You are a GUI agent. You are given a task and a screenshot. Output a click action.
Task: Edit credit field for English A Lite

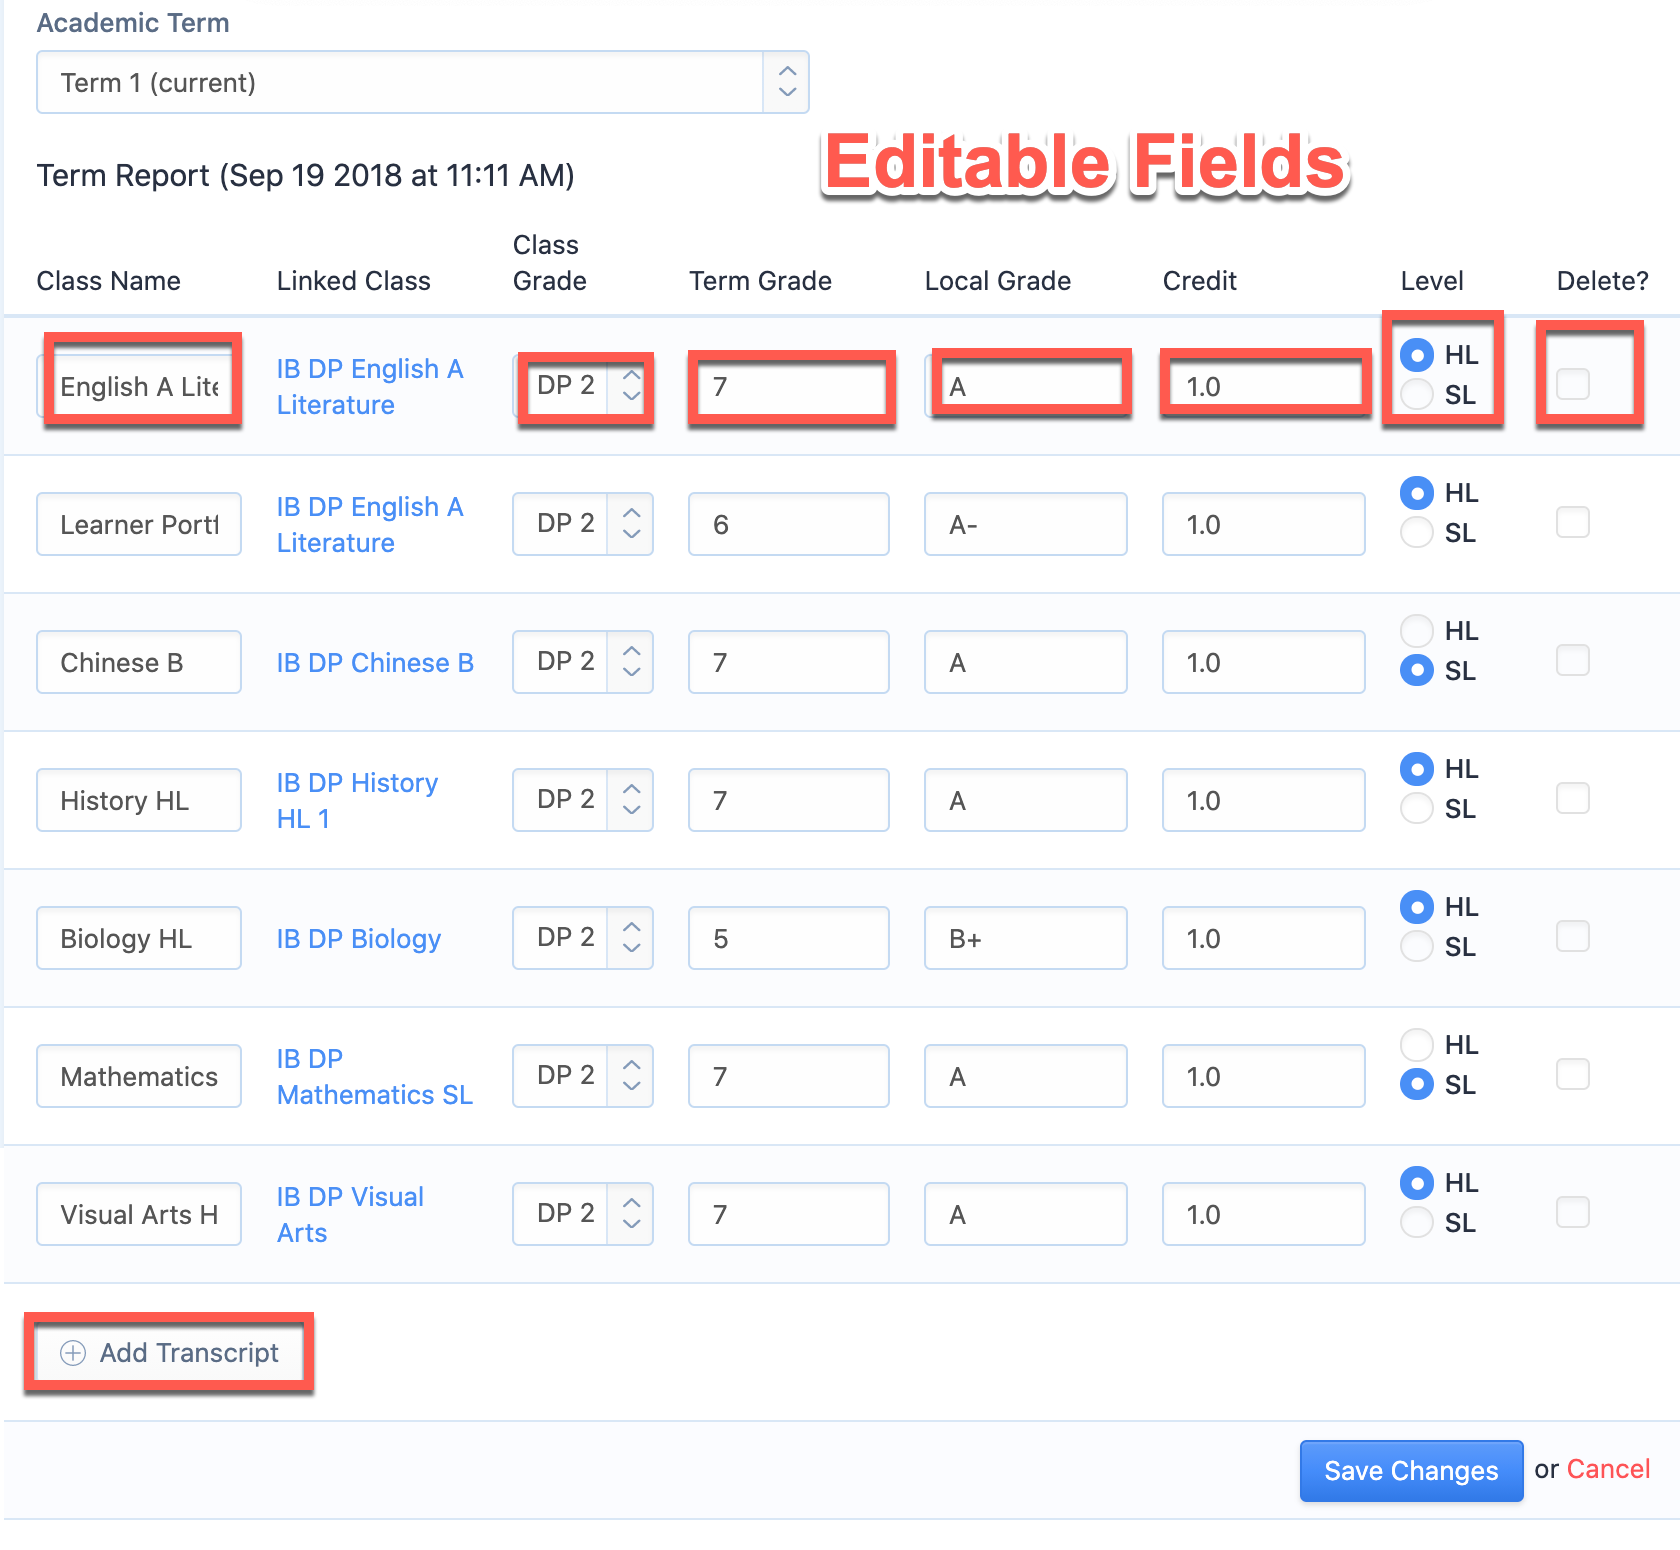point(1264,386)
